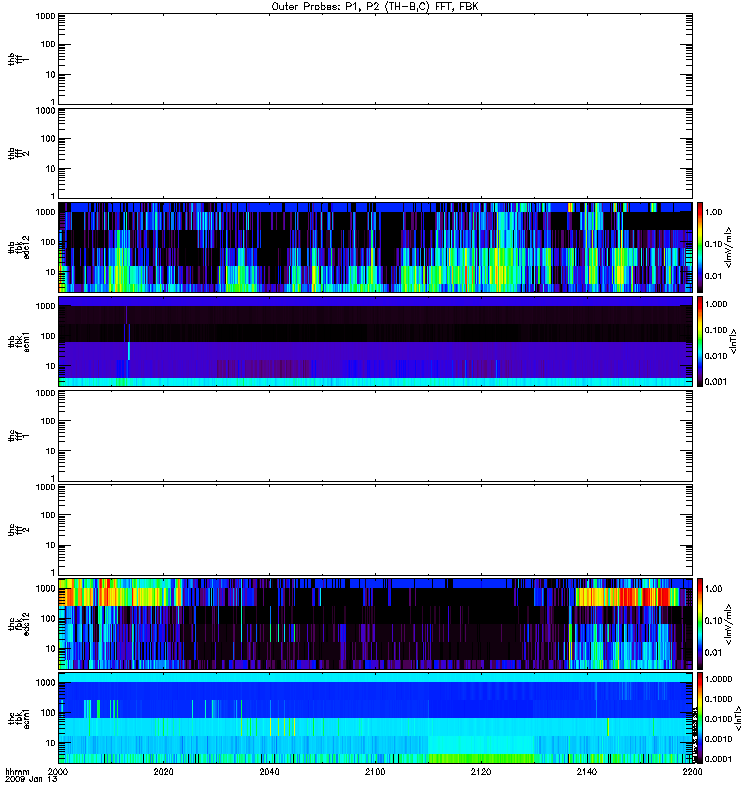Click the 2200 time-axis label
750x800 pixels.
coord(692,771)
